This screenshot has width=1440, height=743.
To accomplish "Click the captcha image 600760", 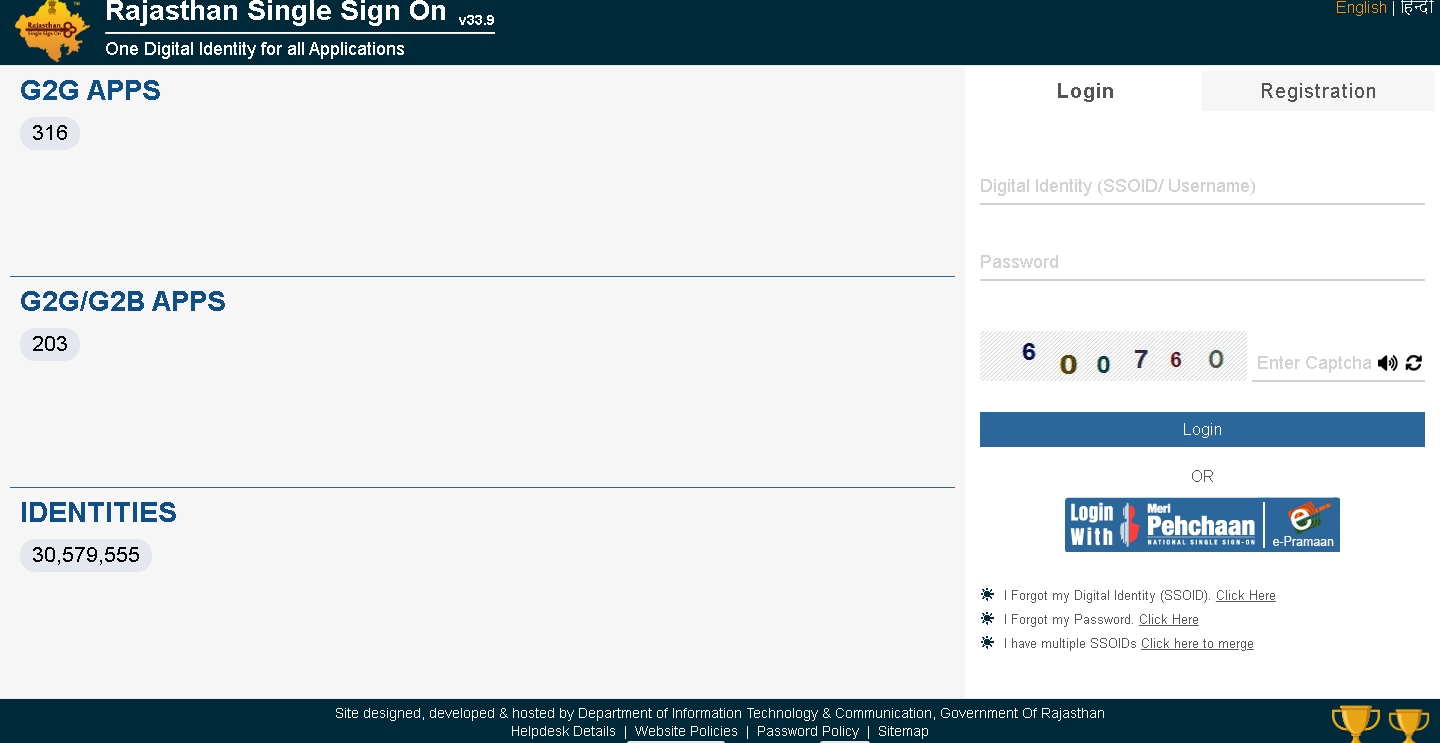I will (x=1113, y=356).
